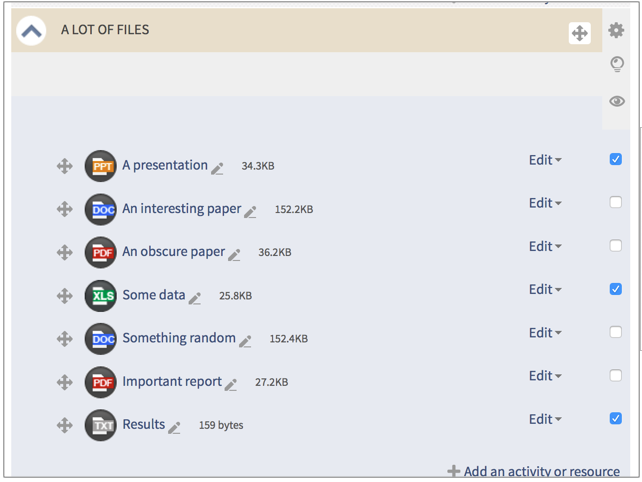
Task: Click PDF icon of Important report
Action: coord(101,382)
